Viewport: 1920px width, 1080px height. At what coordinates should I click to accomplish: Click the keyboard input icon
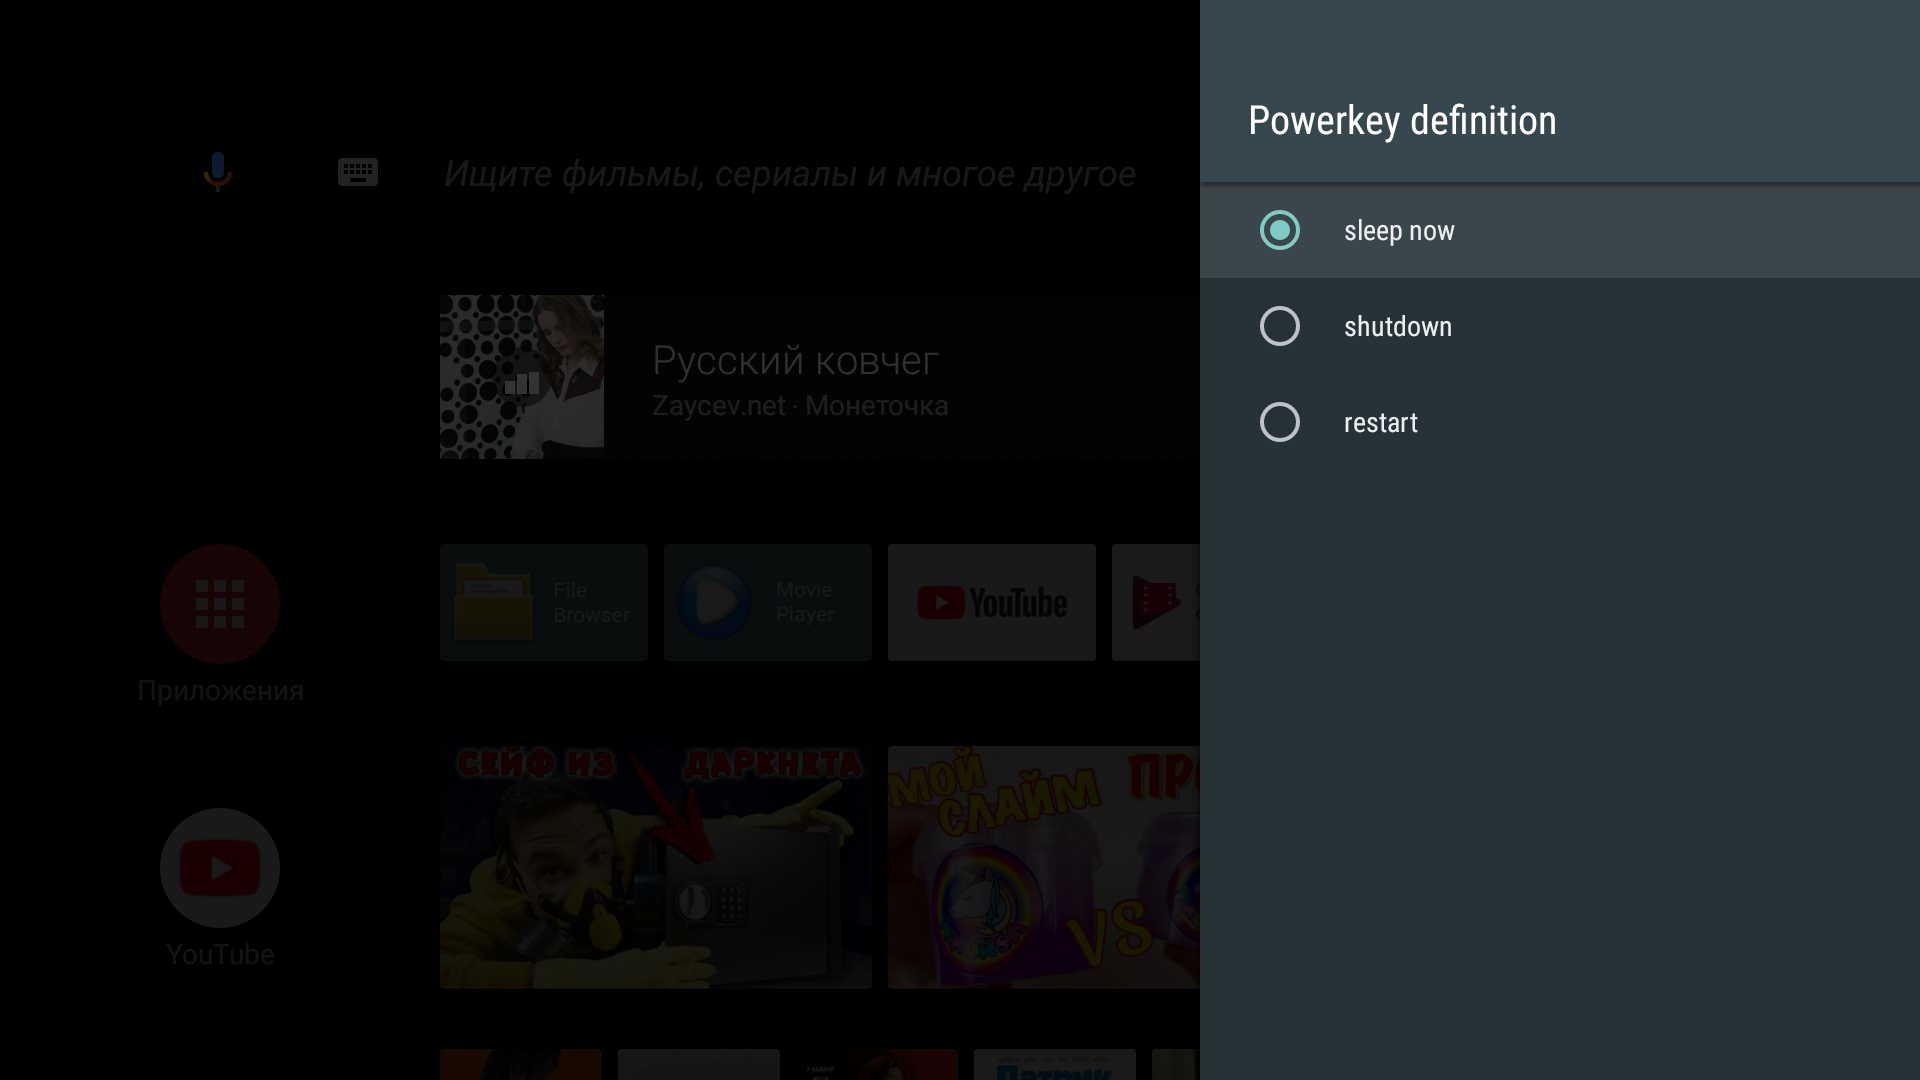[355, 171]
